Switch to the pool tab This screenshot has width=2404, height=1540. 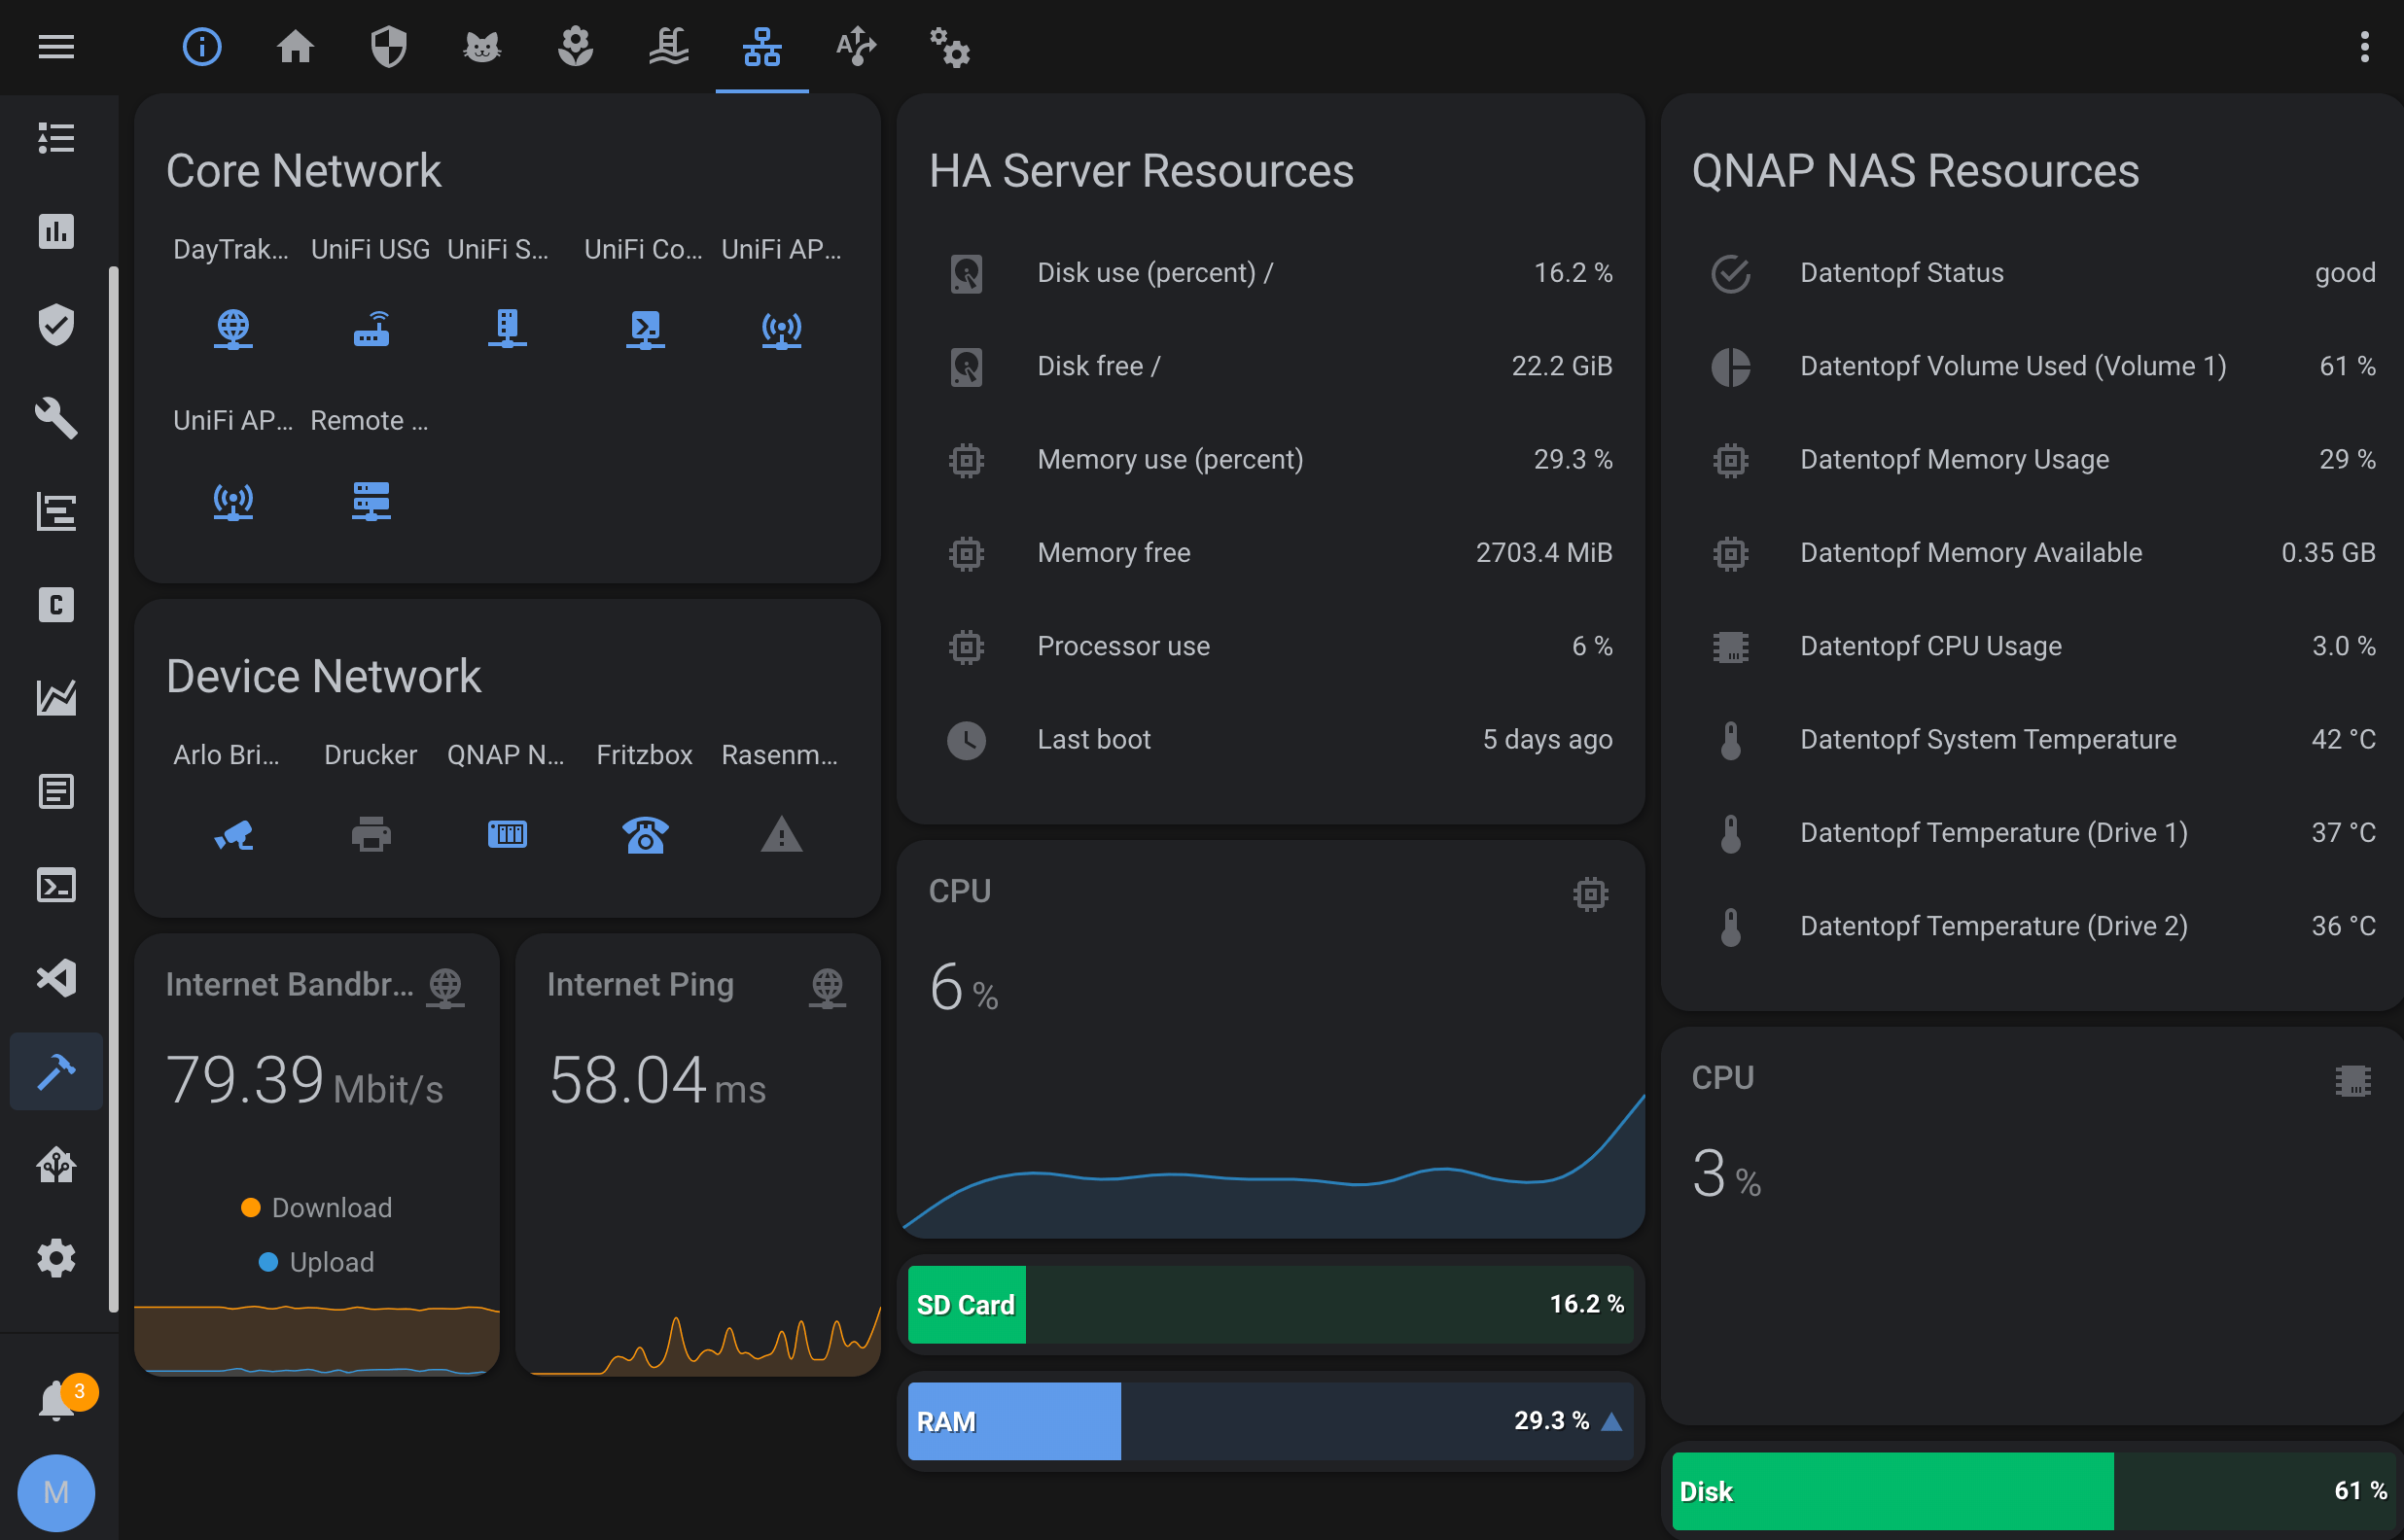coord(669,46)
